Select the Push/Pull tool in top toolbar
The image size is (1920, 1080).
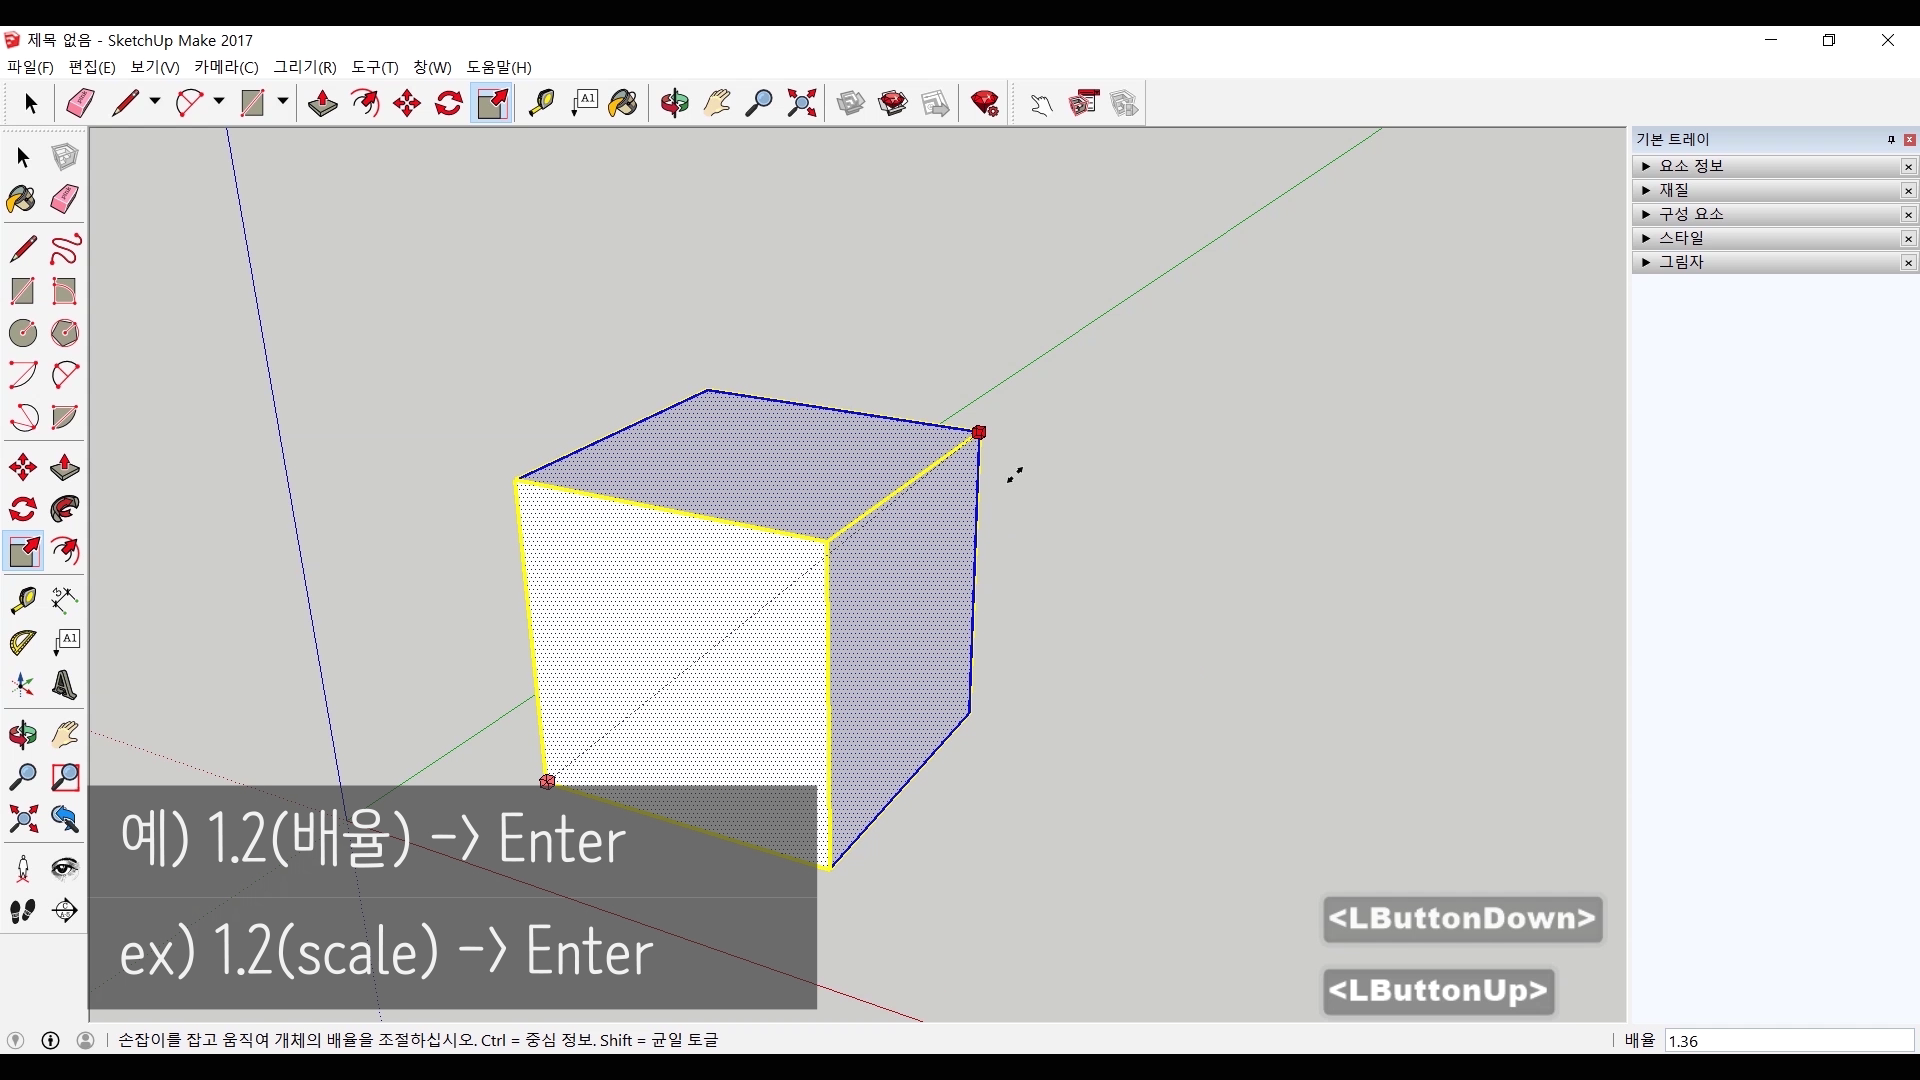click(x=322, y=103)
